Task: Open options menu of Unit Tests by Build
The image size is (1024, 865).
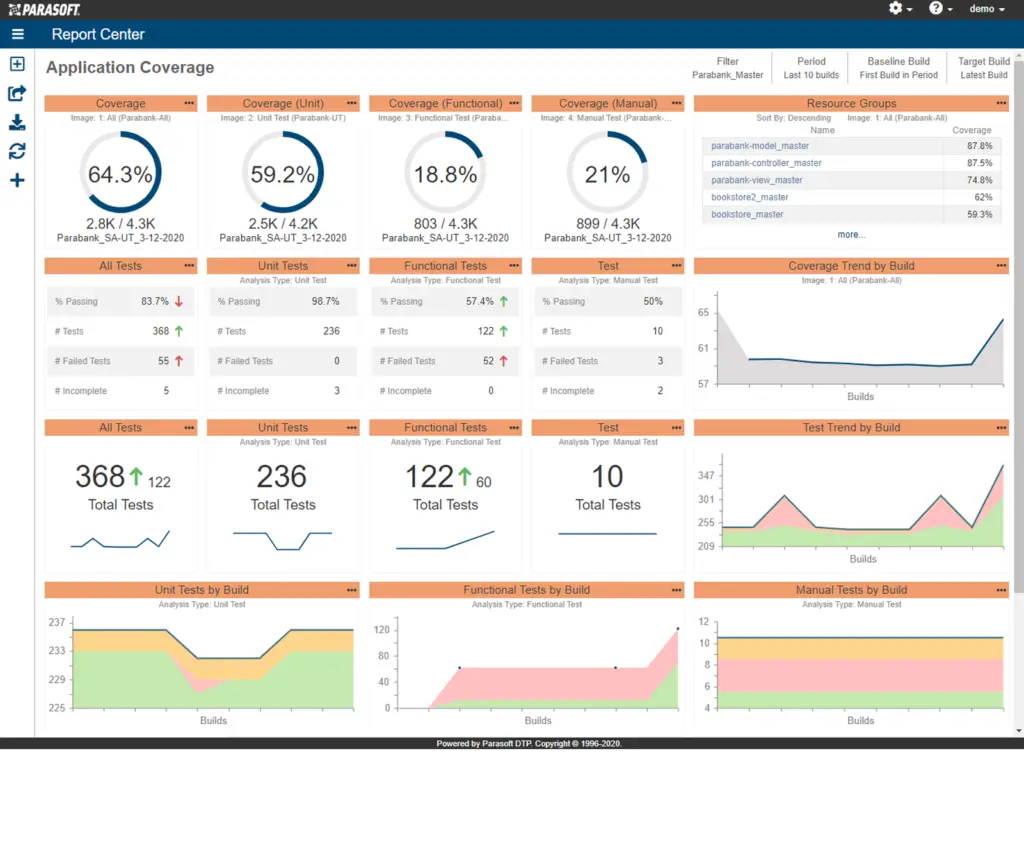Action: click(x=351, y=590)
